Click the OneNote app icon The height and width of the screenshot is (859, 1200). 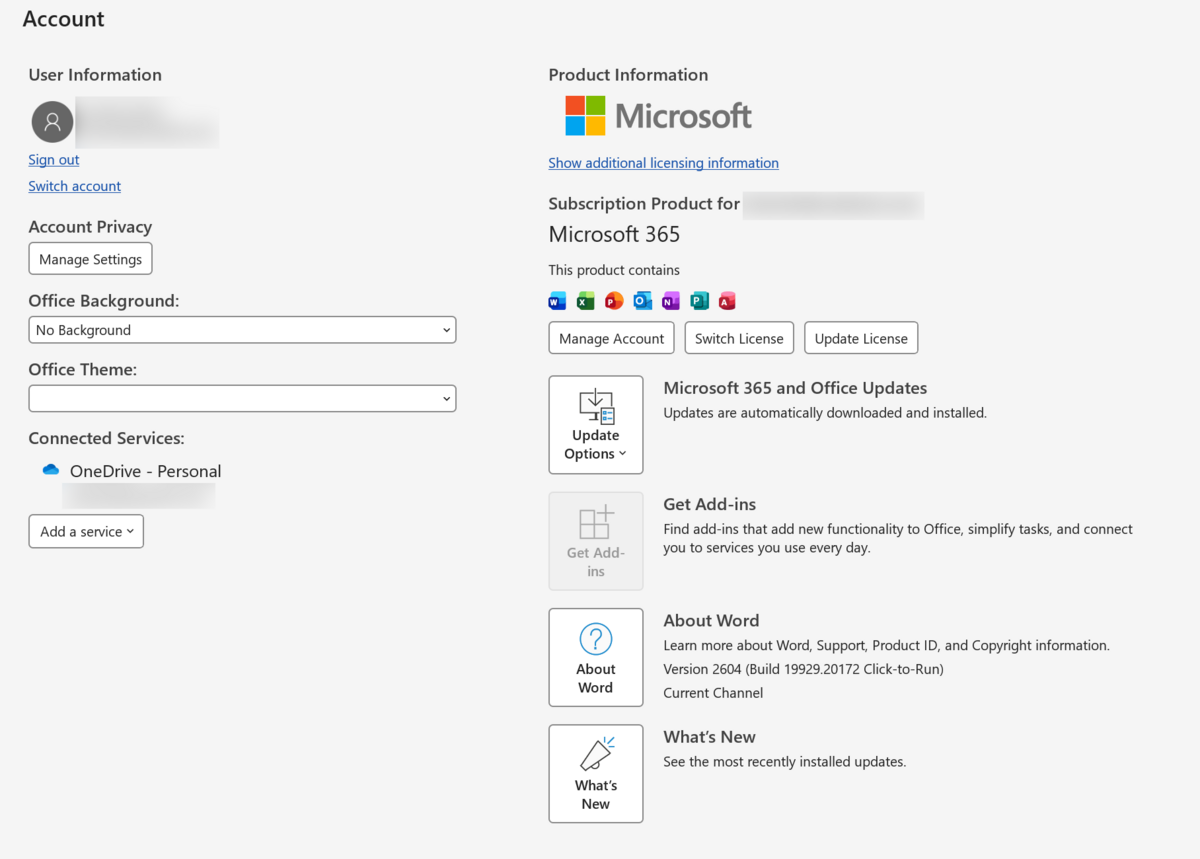click(671, 301)
